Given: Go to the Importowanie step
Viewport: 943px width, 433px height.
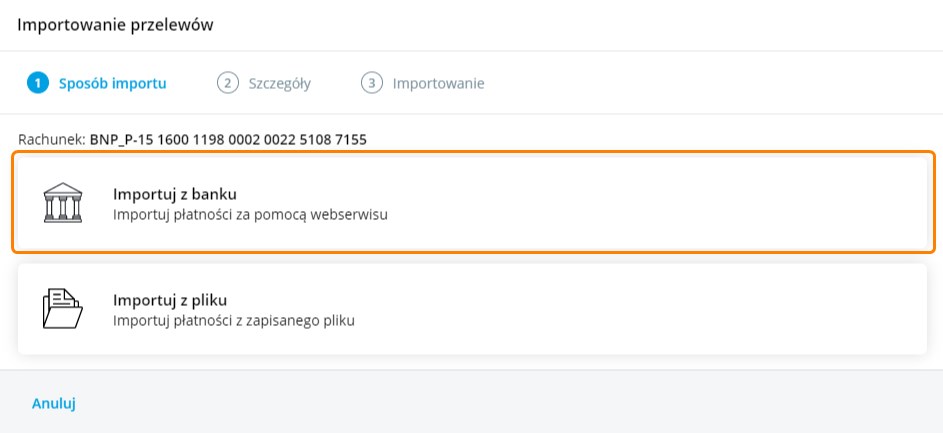Looking at the screenshot, I should [x=438, y=83].
